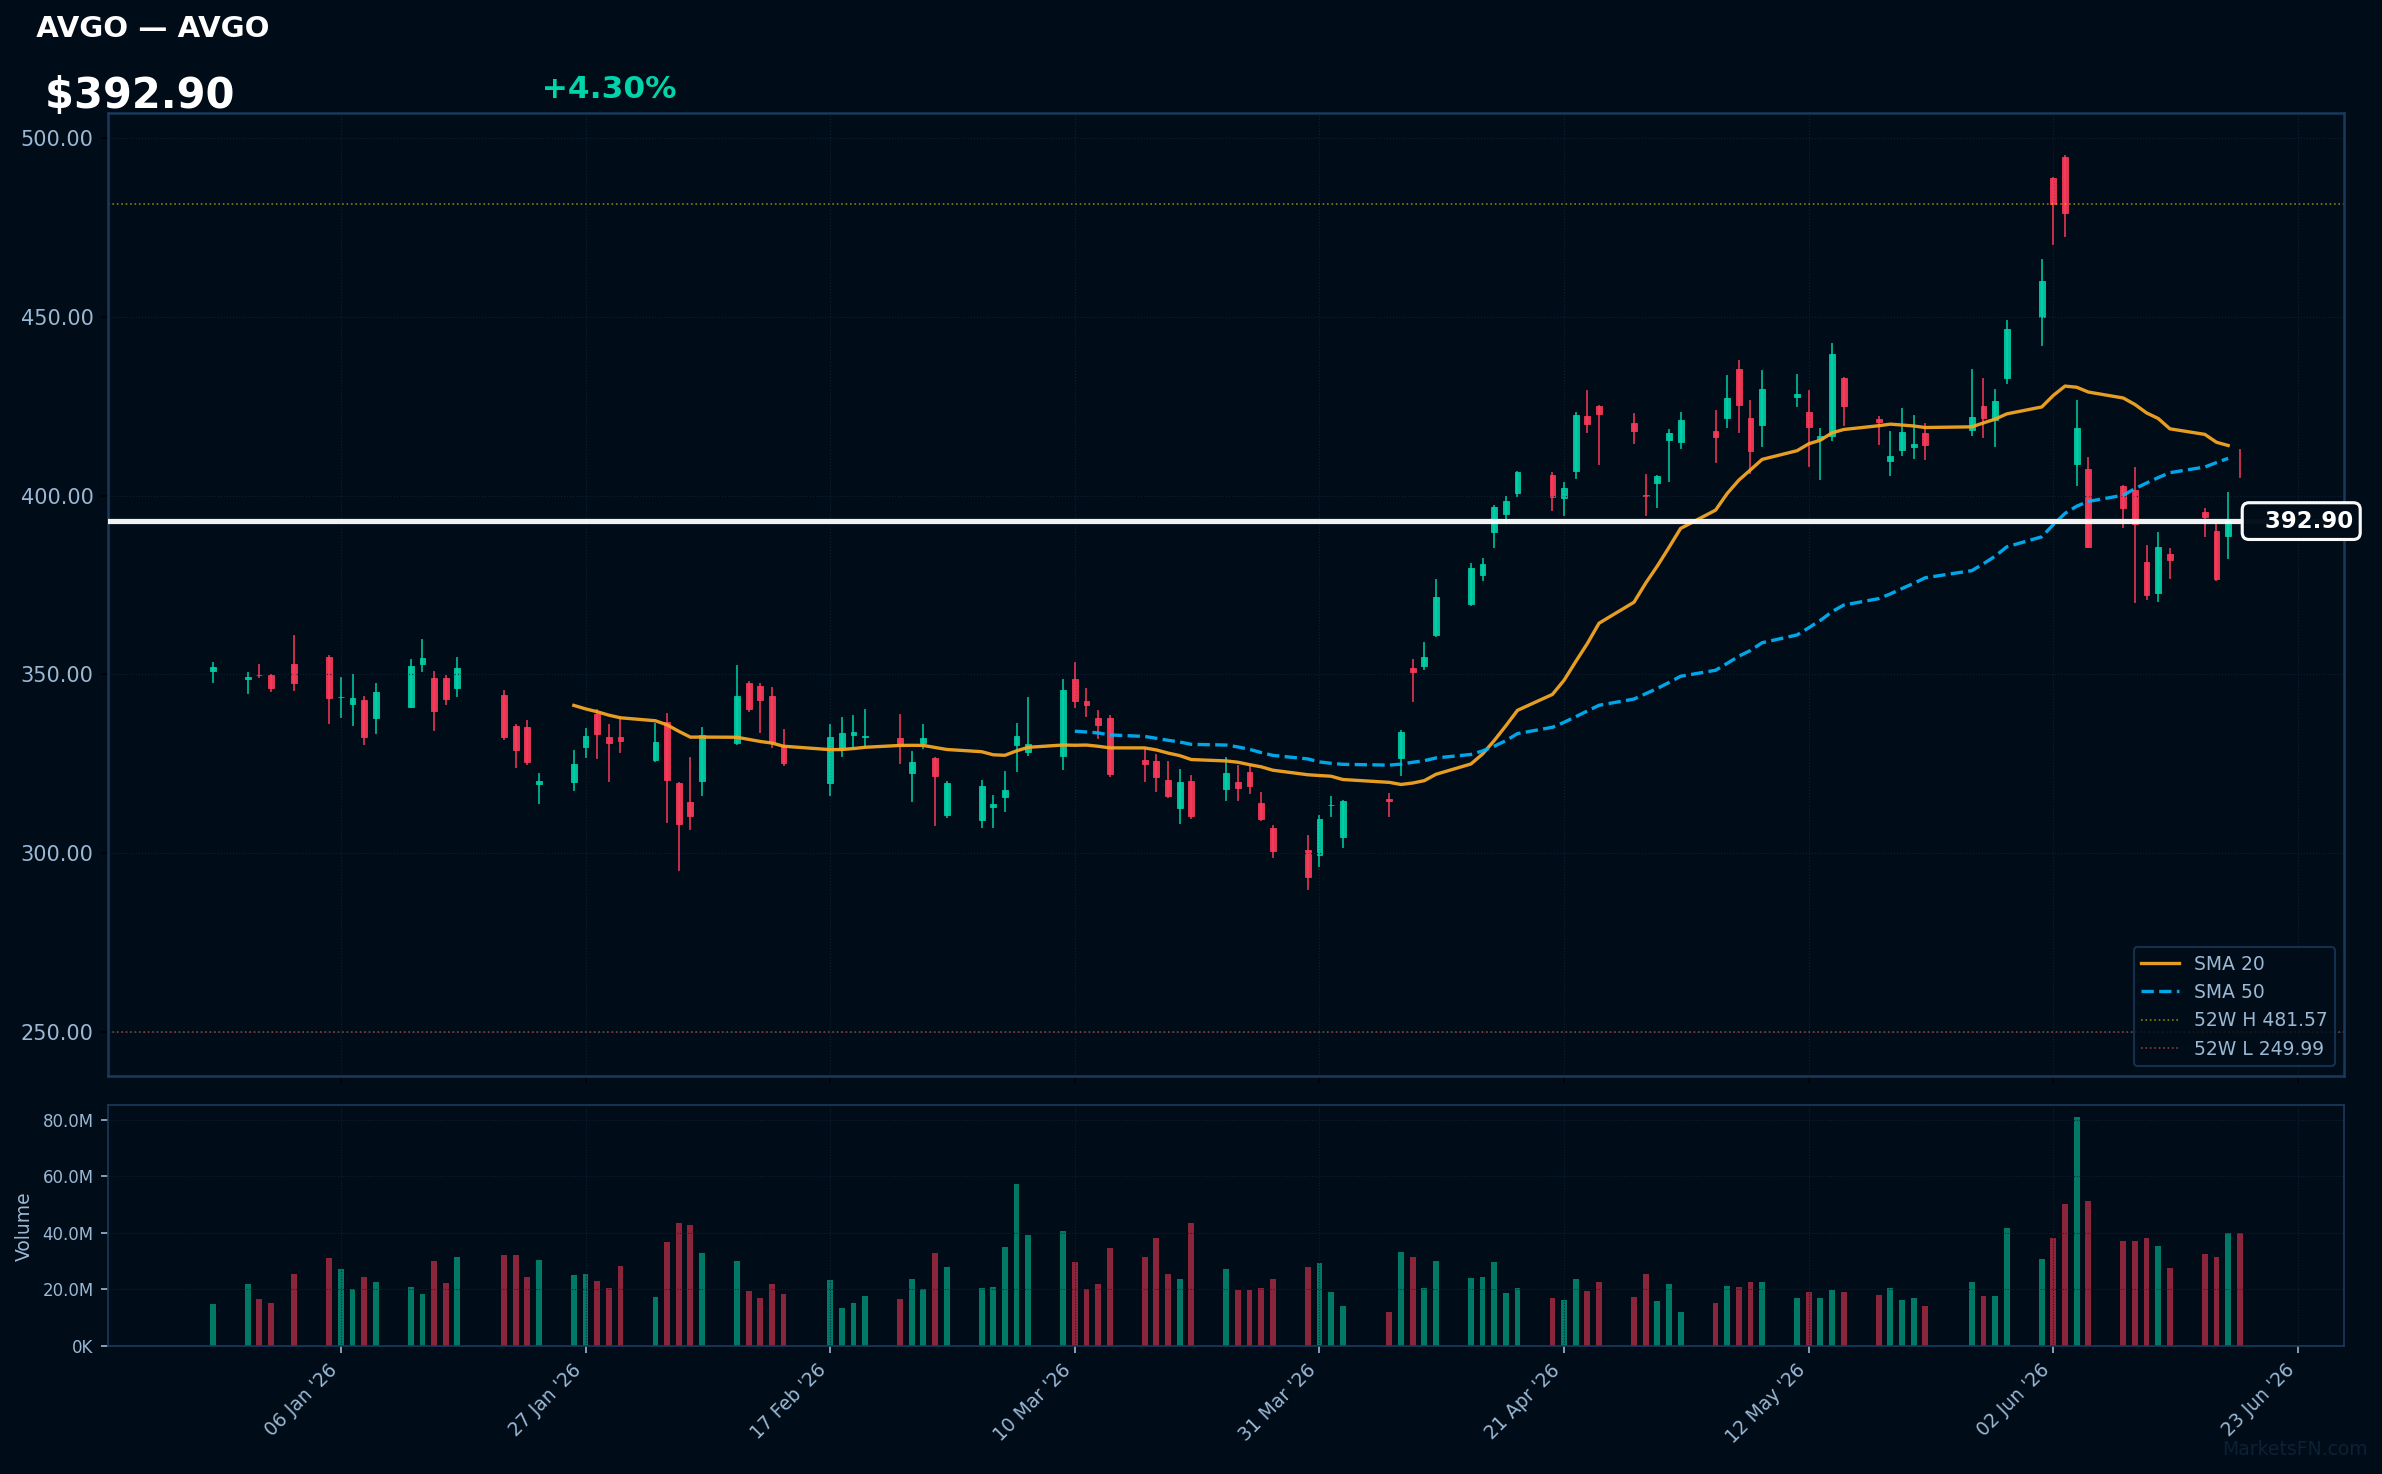Viewport: 2382px width, 1474px height.
Task: Click the 400.00 price axis label
Action: (x=57, y=496)
